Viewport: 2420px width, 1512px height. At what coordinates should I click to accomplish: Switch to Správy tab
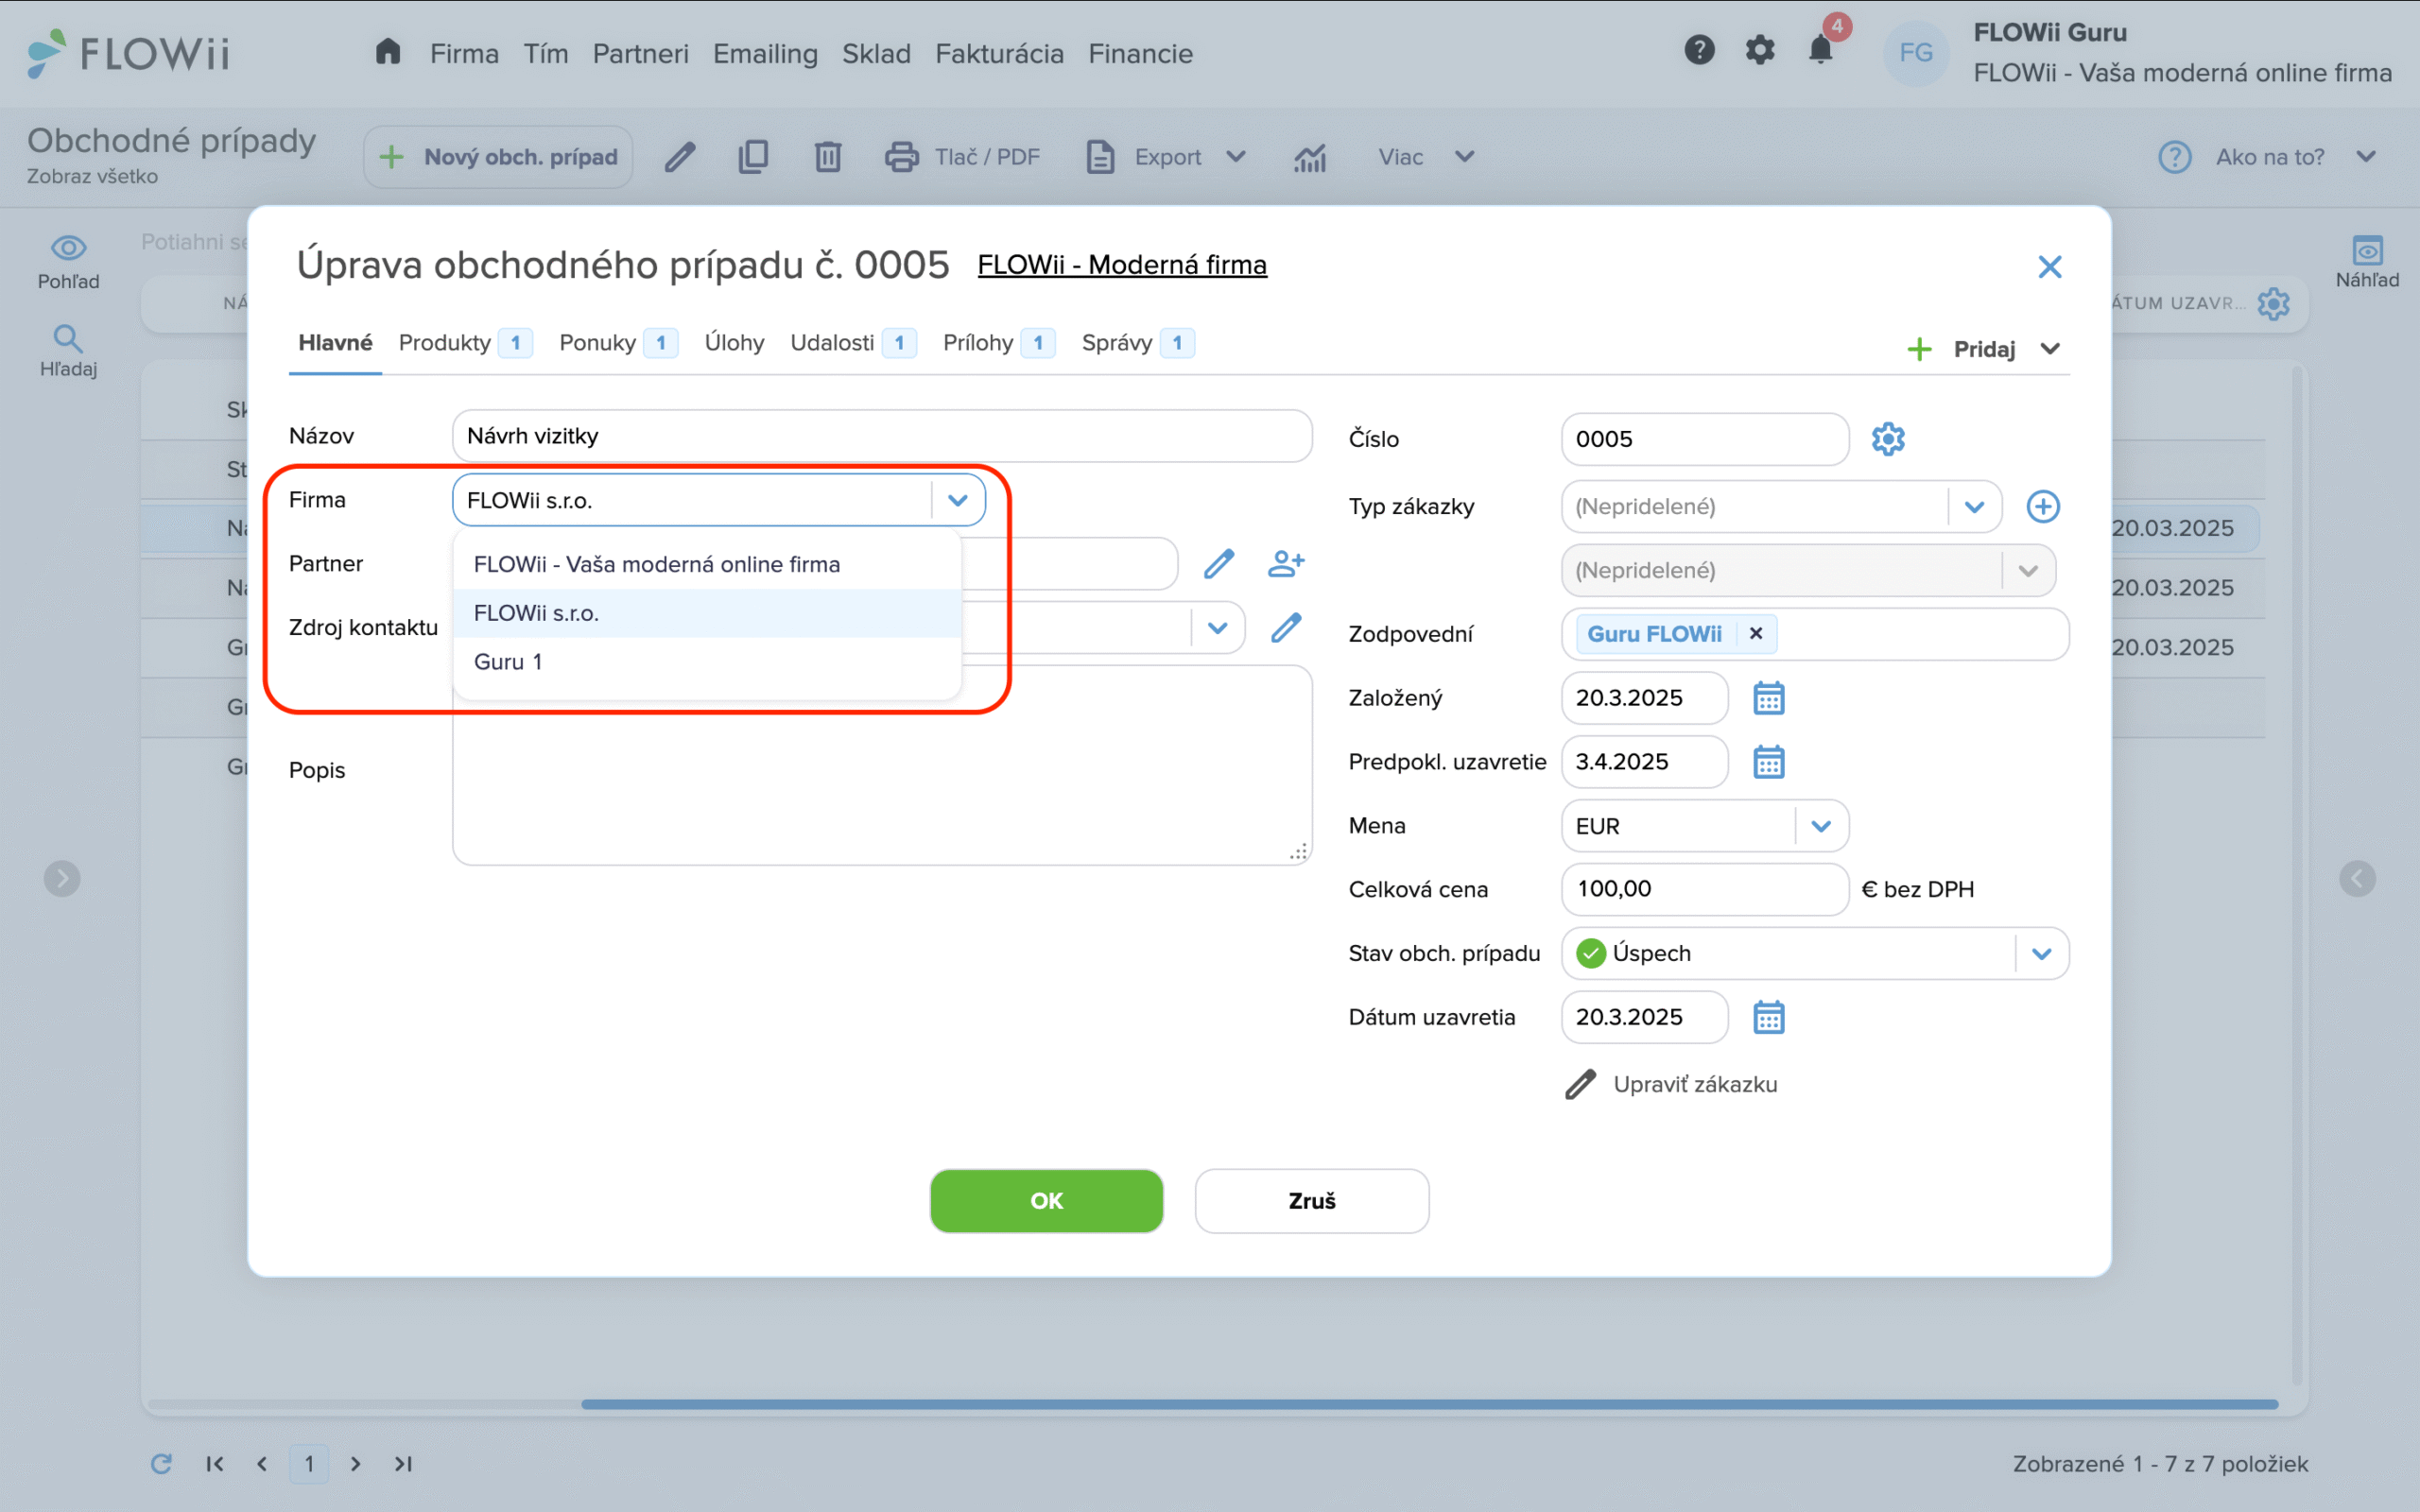(1137, 343)
